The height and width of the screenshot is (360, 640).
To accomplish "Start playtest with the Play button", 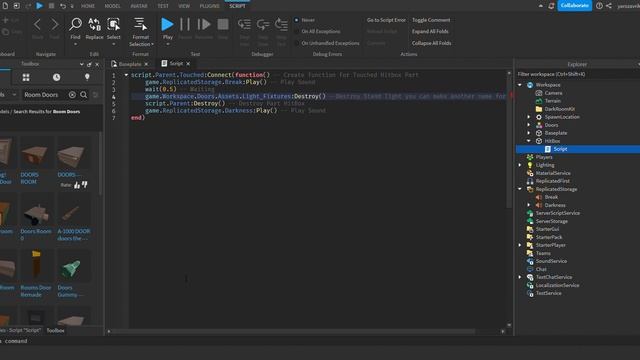I will coord(167,24).
